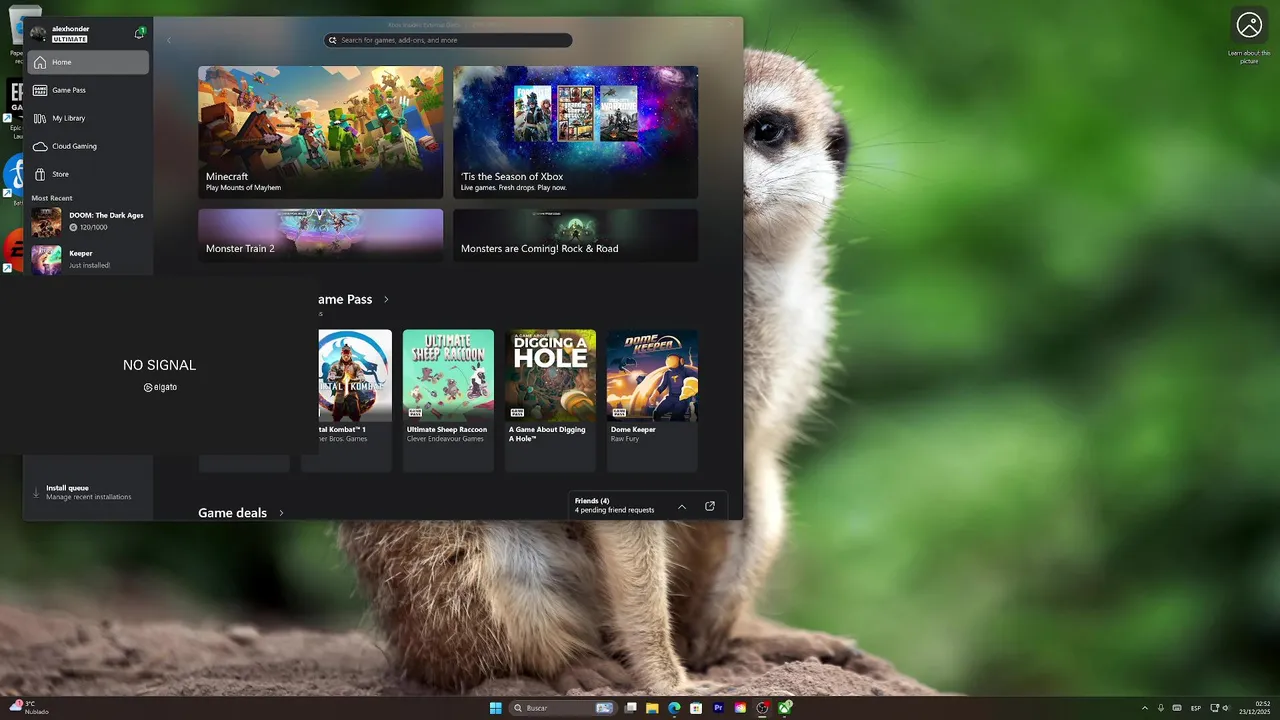Open DOOM: The Dark Ages recent game

88,221
